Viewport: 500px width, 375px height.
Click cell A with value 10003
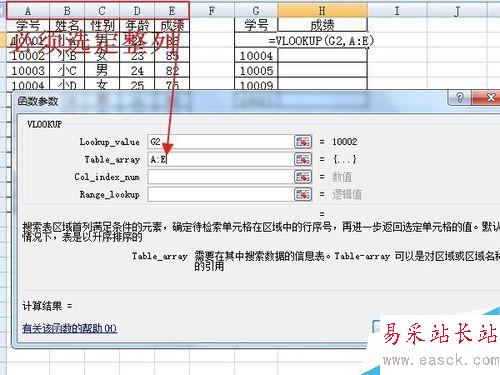click(28, 70)
